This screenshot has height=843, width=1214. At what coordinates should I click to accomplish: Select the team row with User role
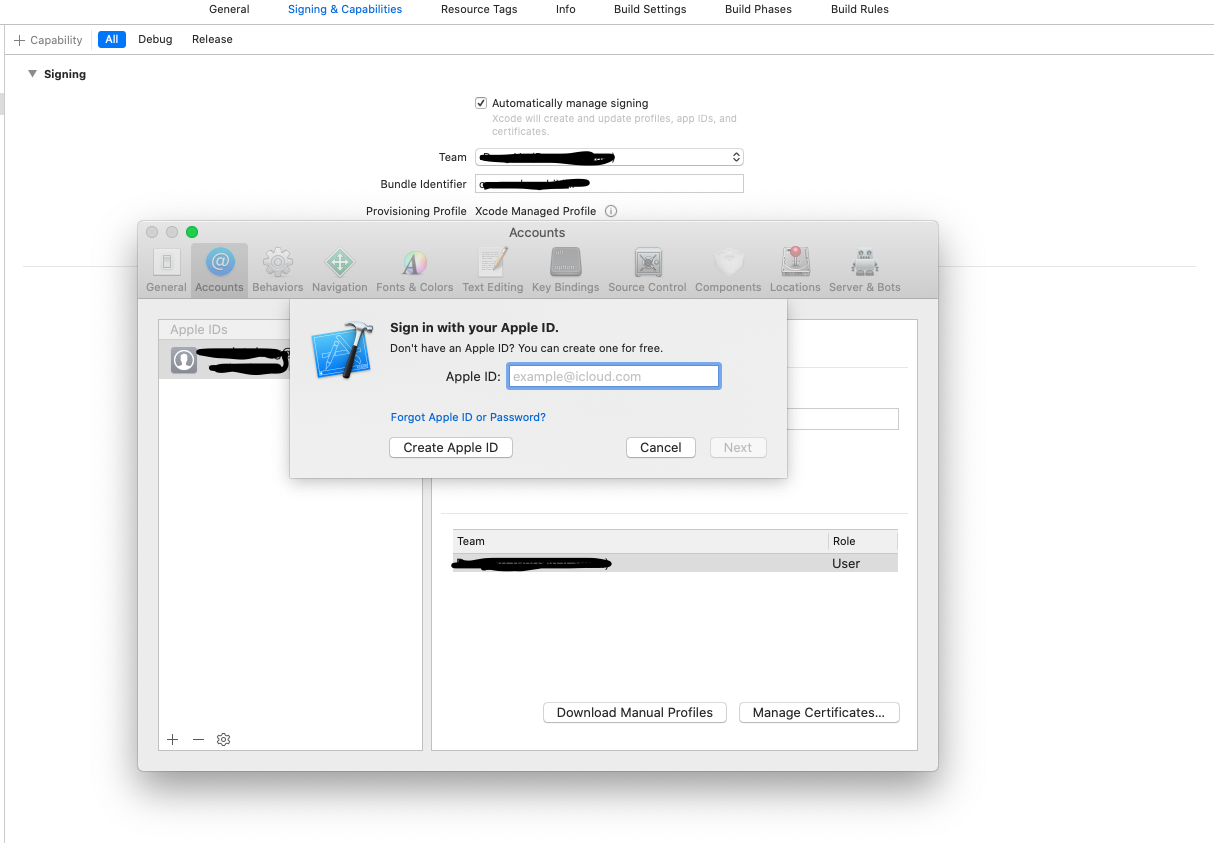coord(675,563)
